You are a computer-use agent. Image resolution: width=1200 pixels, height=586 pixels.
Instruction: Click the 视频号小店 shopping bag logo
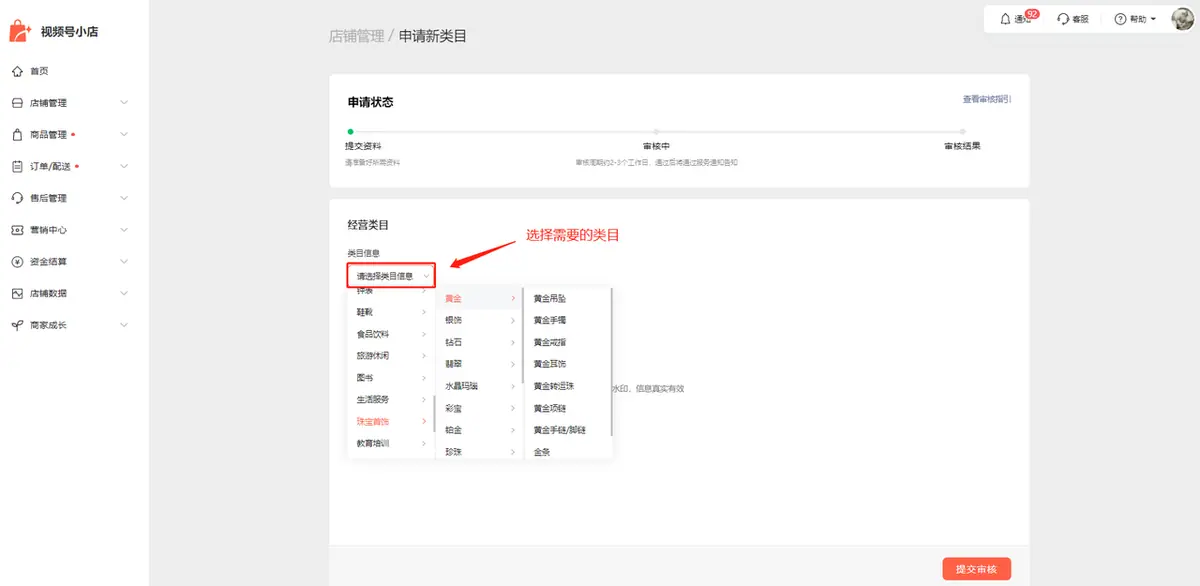tap(20, 31)
